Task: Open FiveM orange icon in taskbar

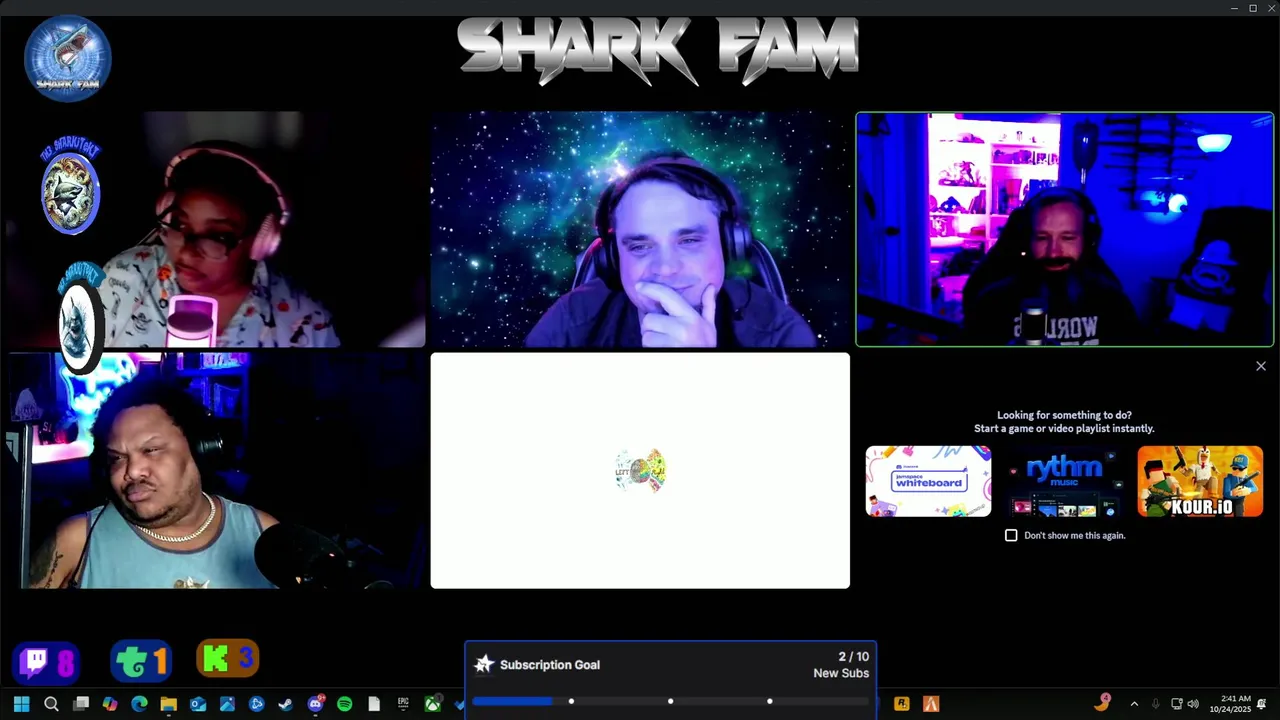Action: click(931, 704)
